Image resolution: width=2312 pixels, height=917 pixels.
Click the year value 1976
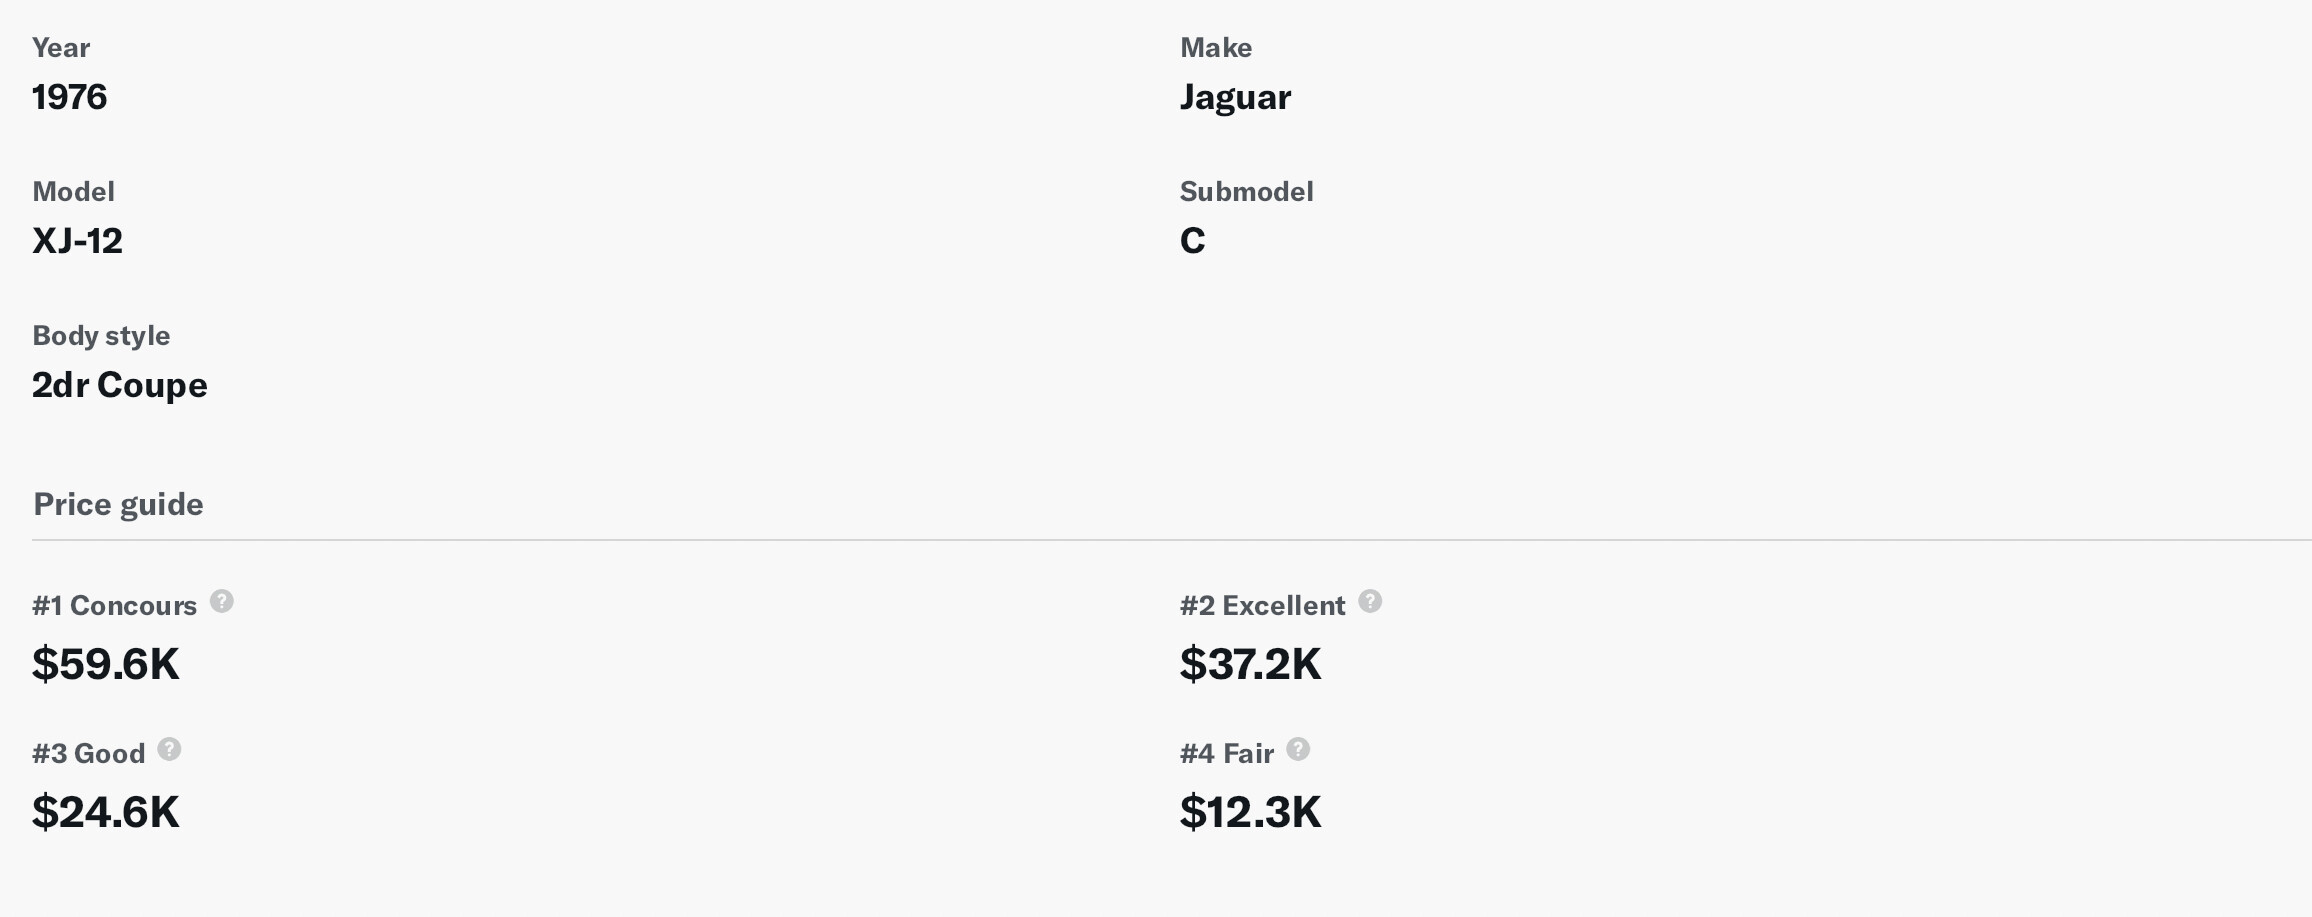[69, 97]
